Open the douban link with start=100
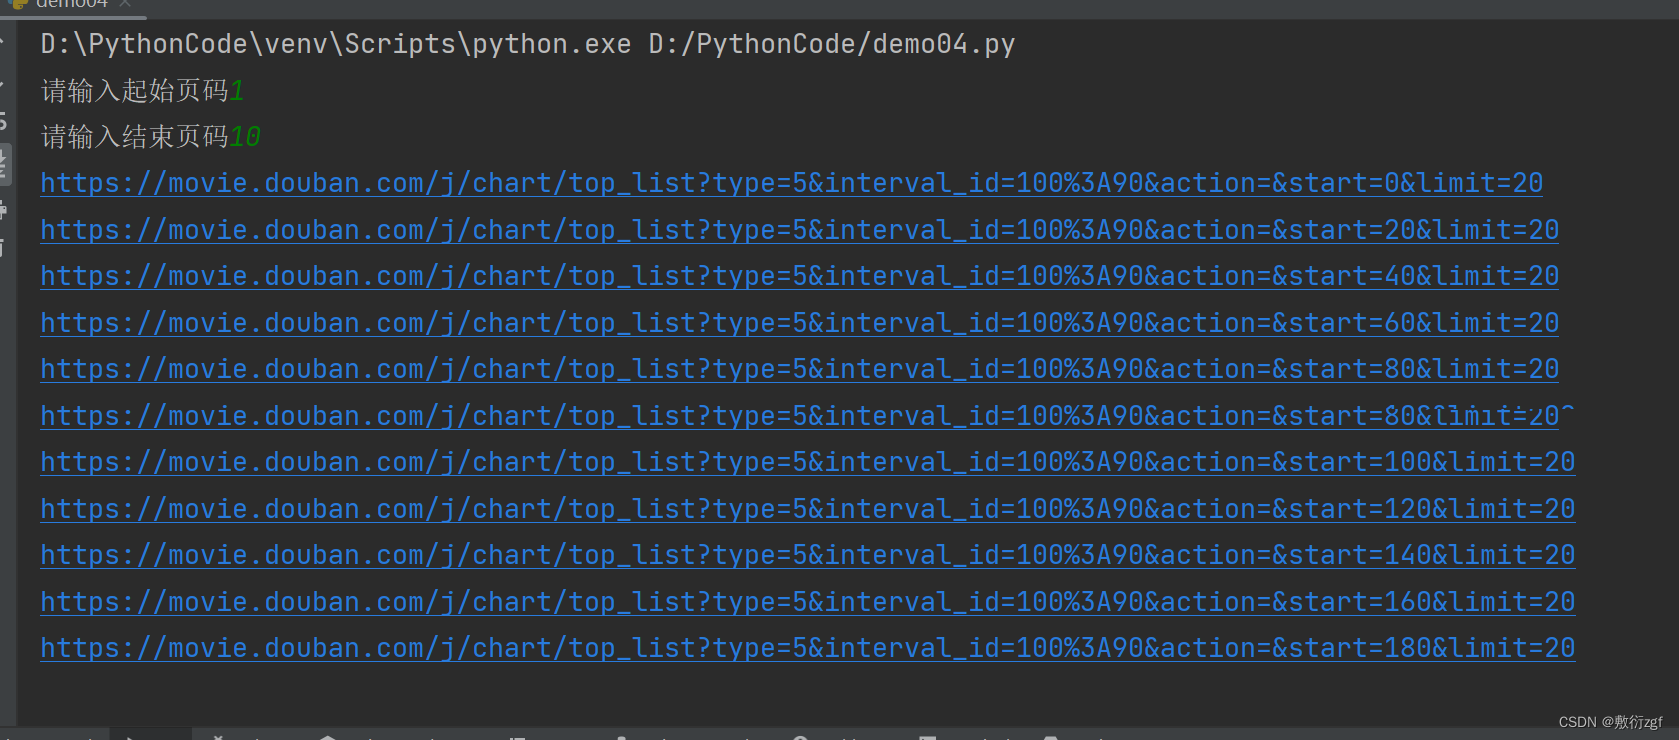Screen dimensions: 1679x740 pos(807,462)
